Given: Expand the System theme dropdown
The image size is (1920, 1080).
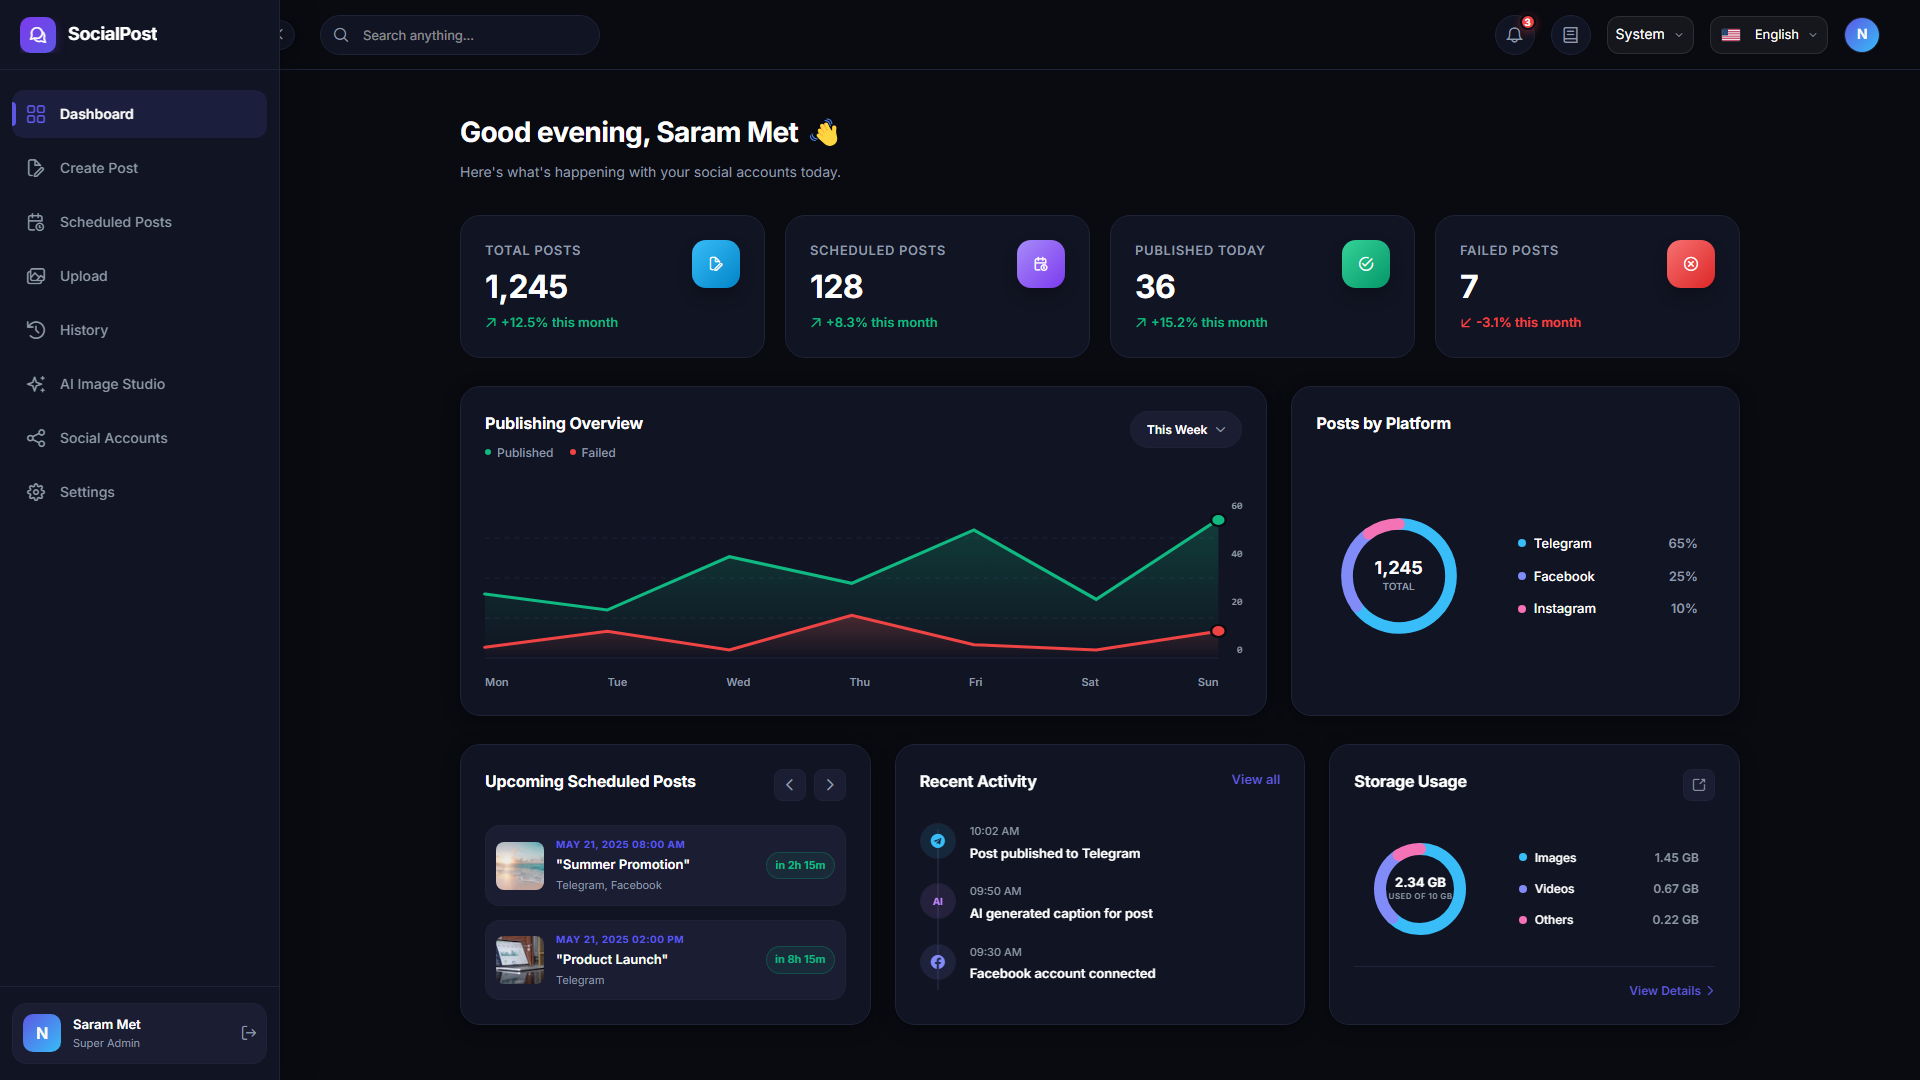Looking at the screenshot, I should point(1649,35).
